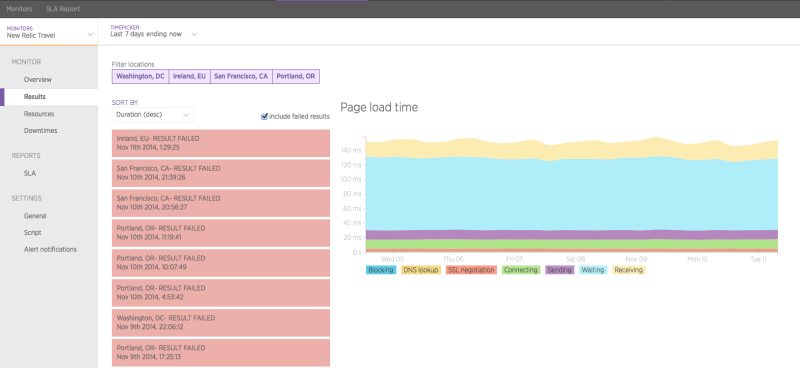Open the Sort By Duration (desc) dropdown
Screen dimensions: 800x368
coord(153,115)
